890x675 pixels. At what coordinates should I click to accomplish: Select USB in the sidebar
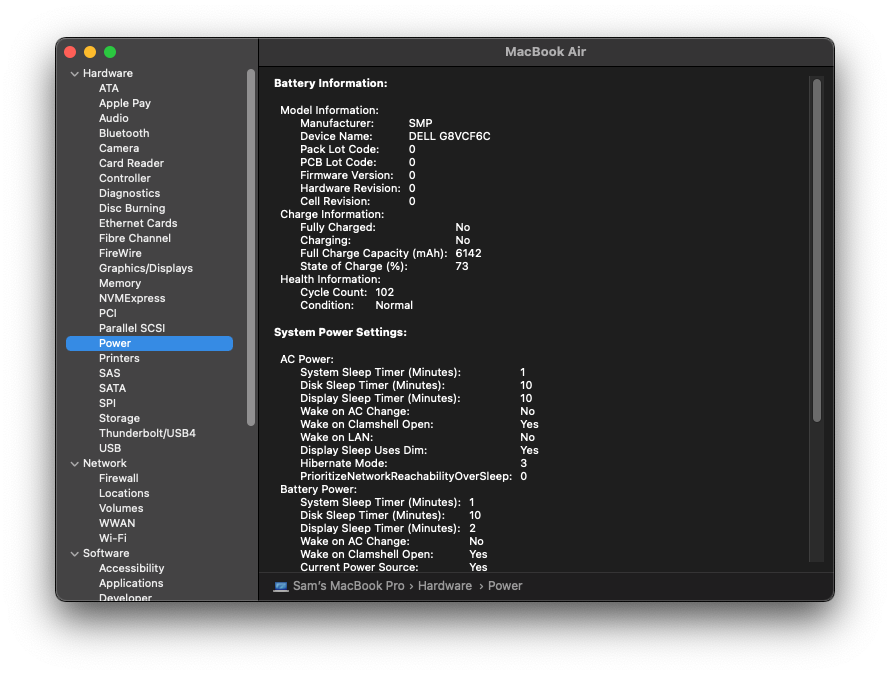tap(110, 448)
